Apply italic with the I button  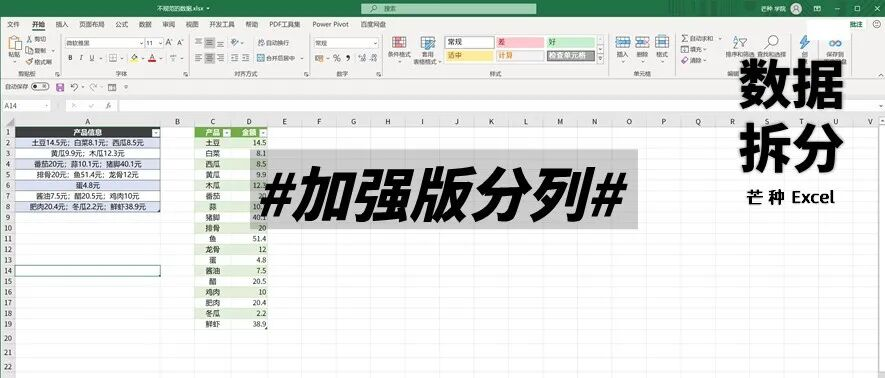click(x=81, y=58)
